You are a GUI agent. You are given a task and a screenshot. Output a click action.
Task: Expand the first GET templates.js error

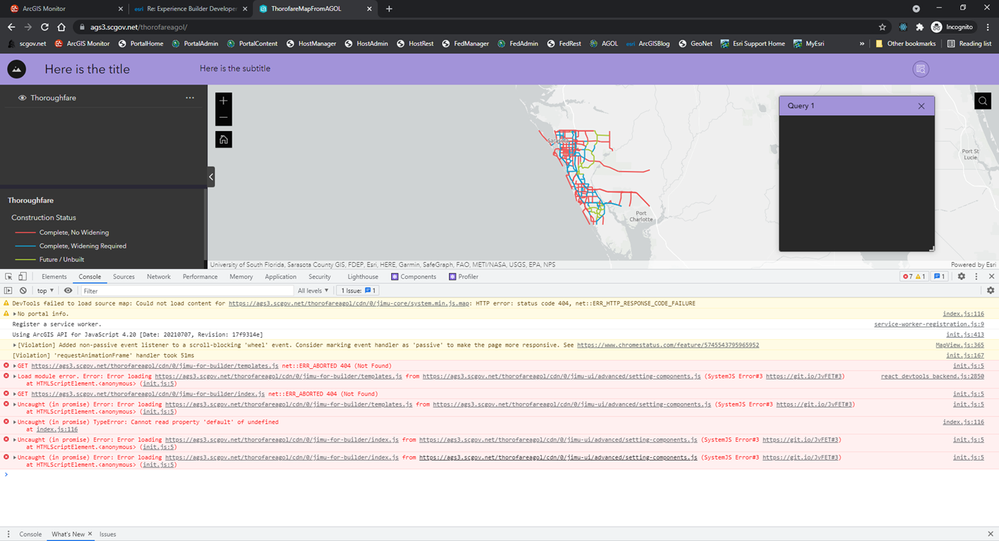tap(15, 366)
